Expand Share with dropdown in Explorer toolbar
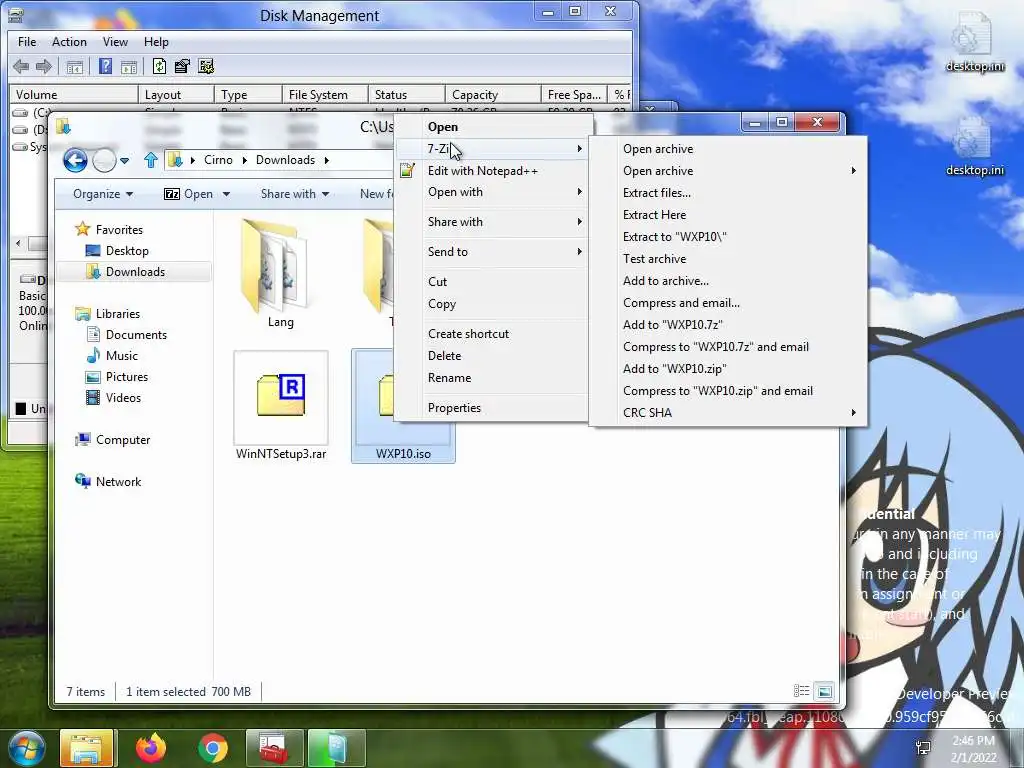This screenshot has height=768, width=1024. tap(295, 194)
